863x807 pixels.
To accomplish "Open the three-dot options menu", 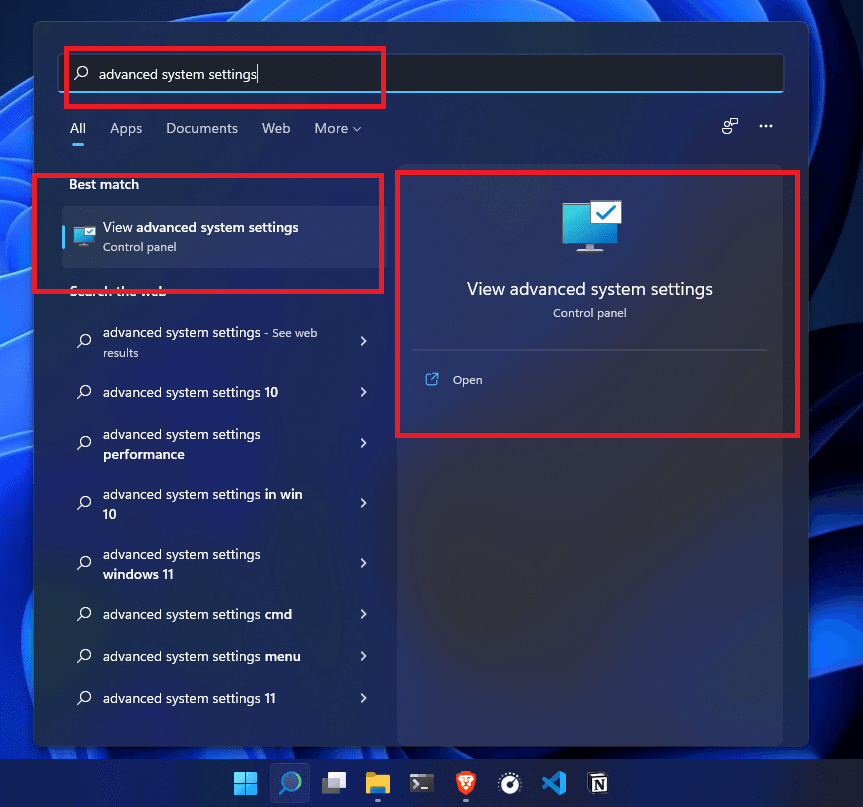I will [766, 127].
